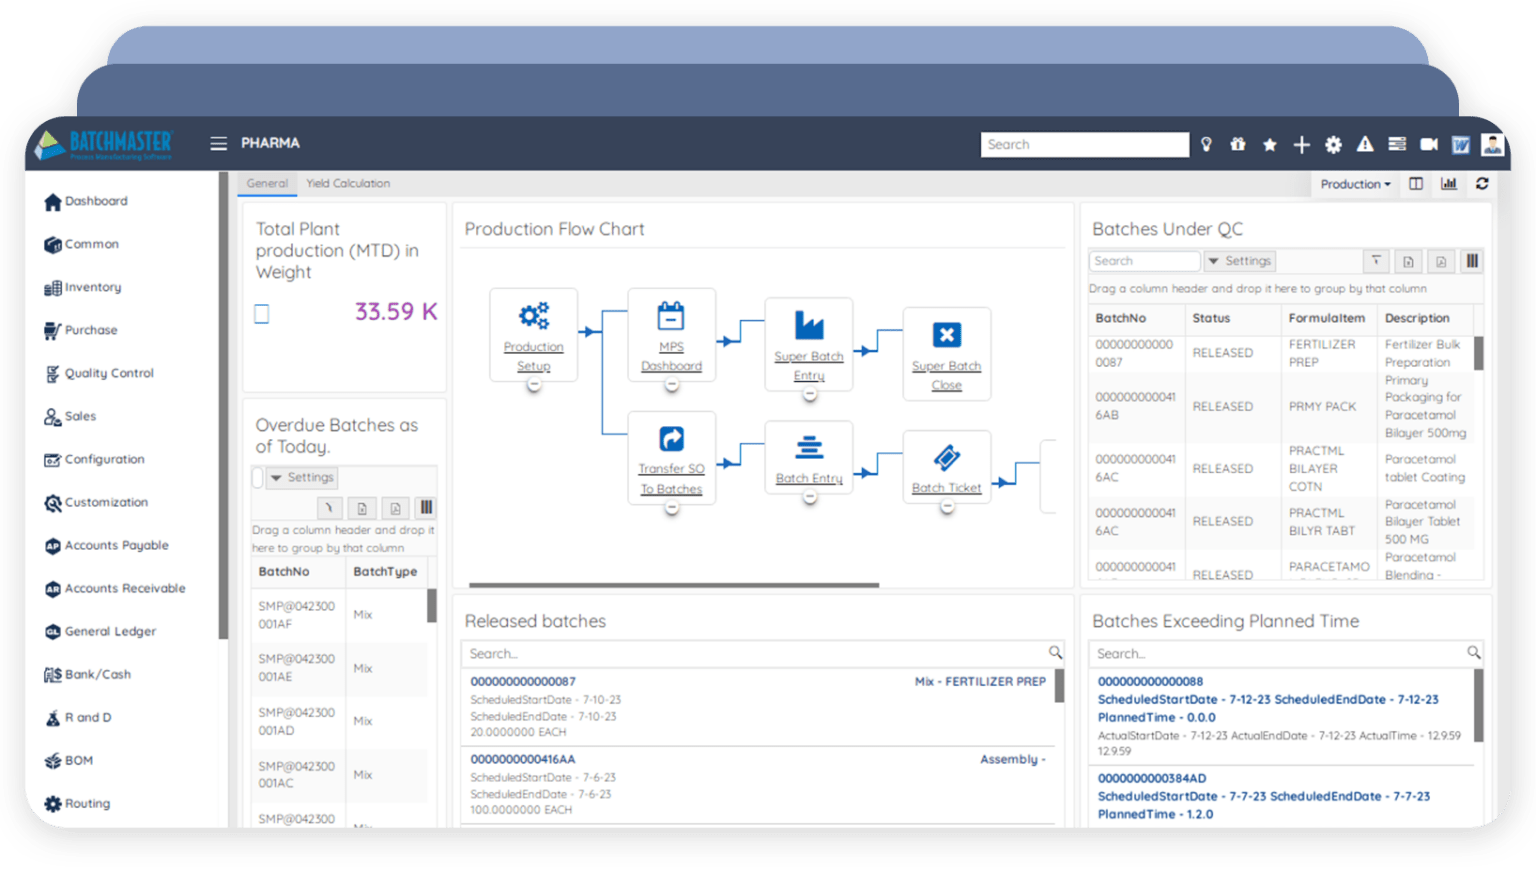Expand the Settings dropdown in Batches Under QC

point(1239,261)
